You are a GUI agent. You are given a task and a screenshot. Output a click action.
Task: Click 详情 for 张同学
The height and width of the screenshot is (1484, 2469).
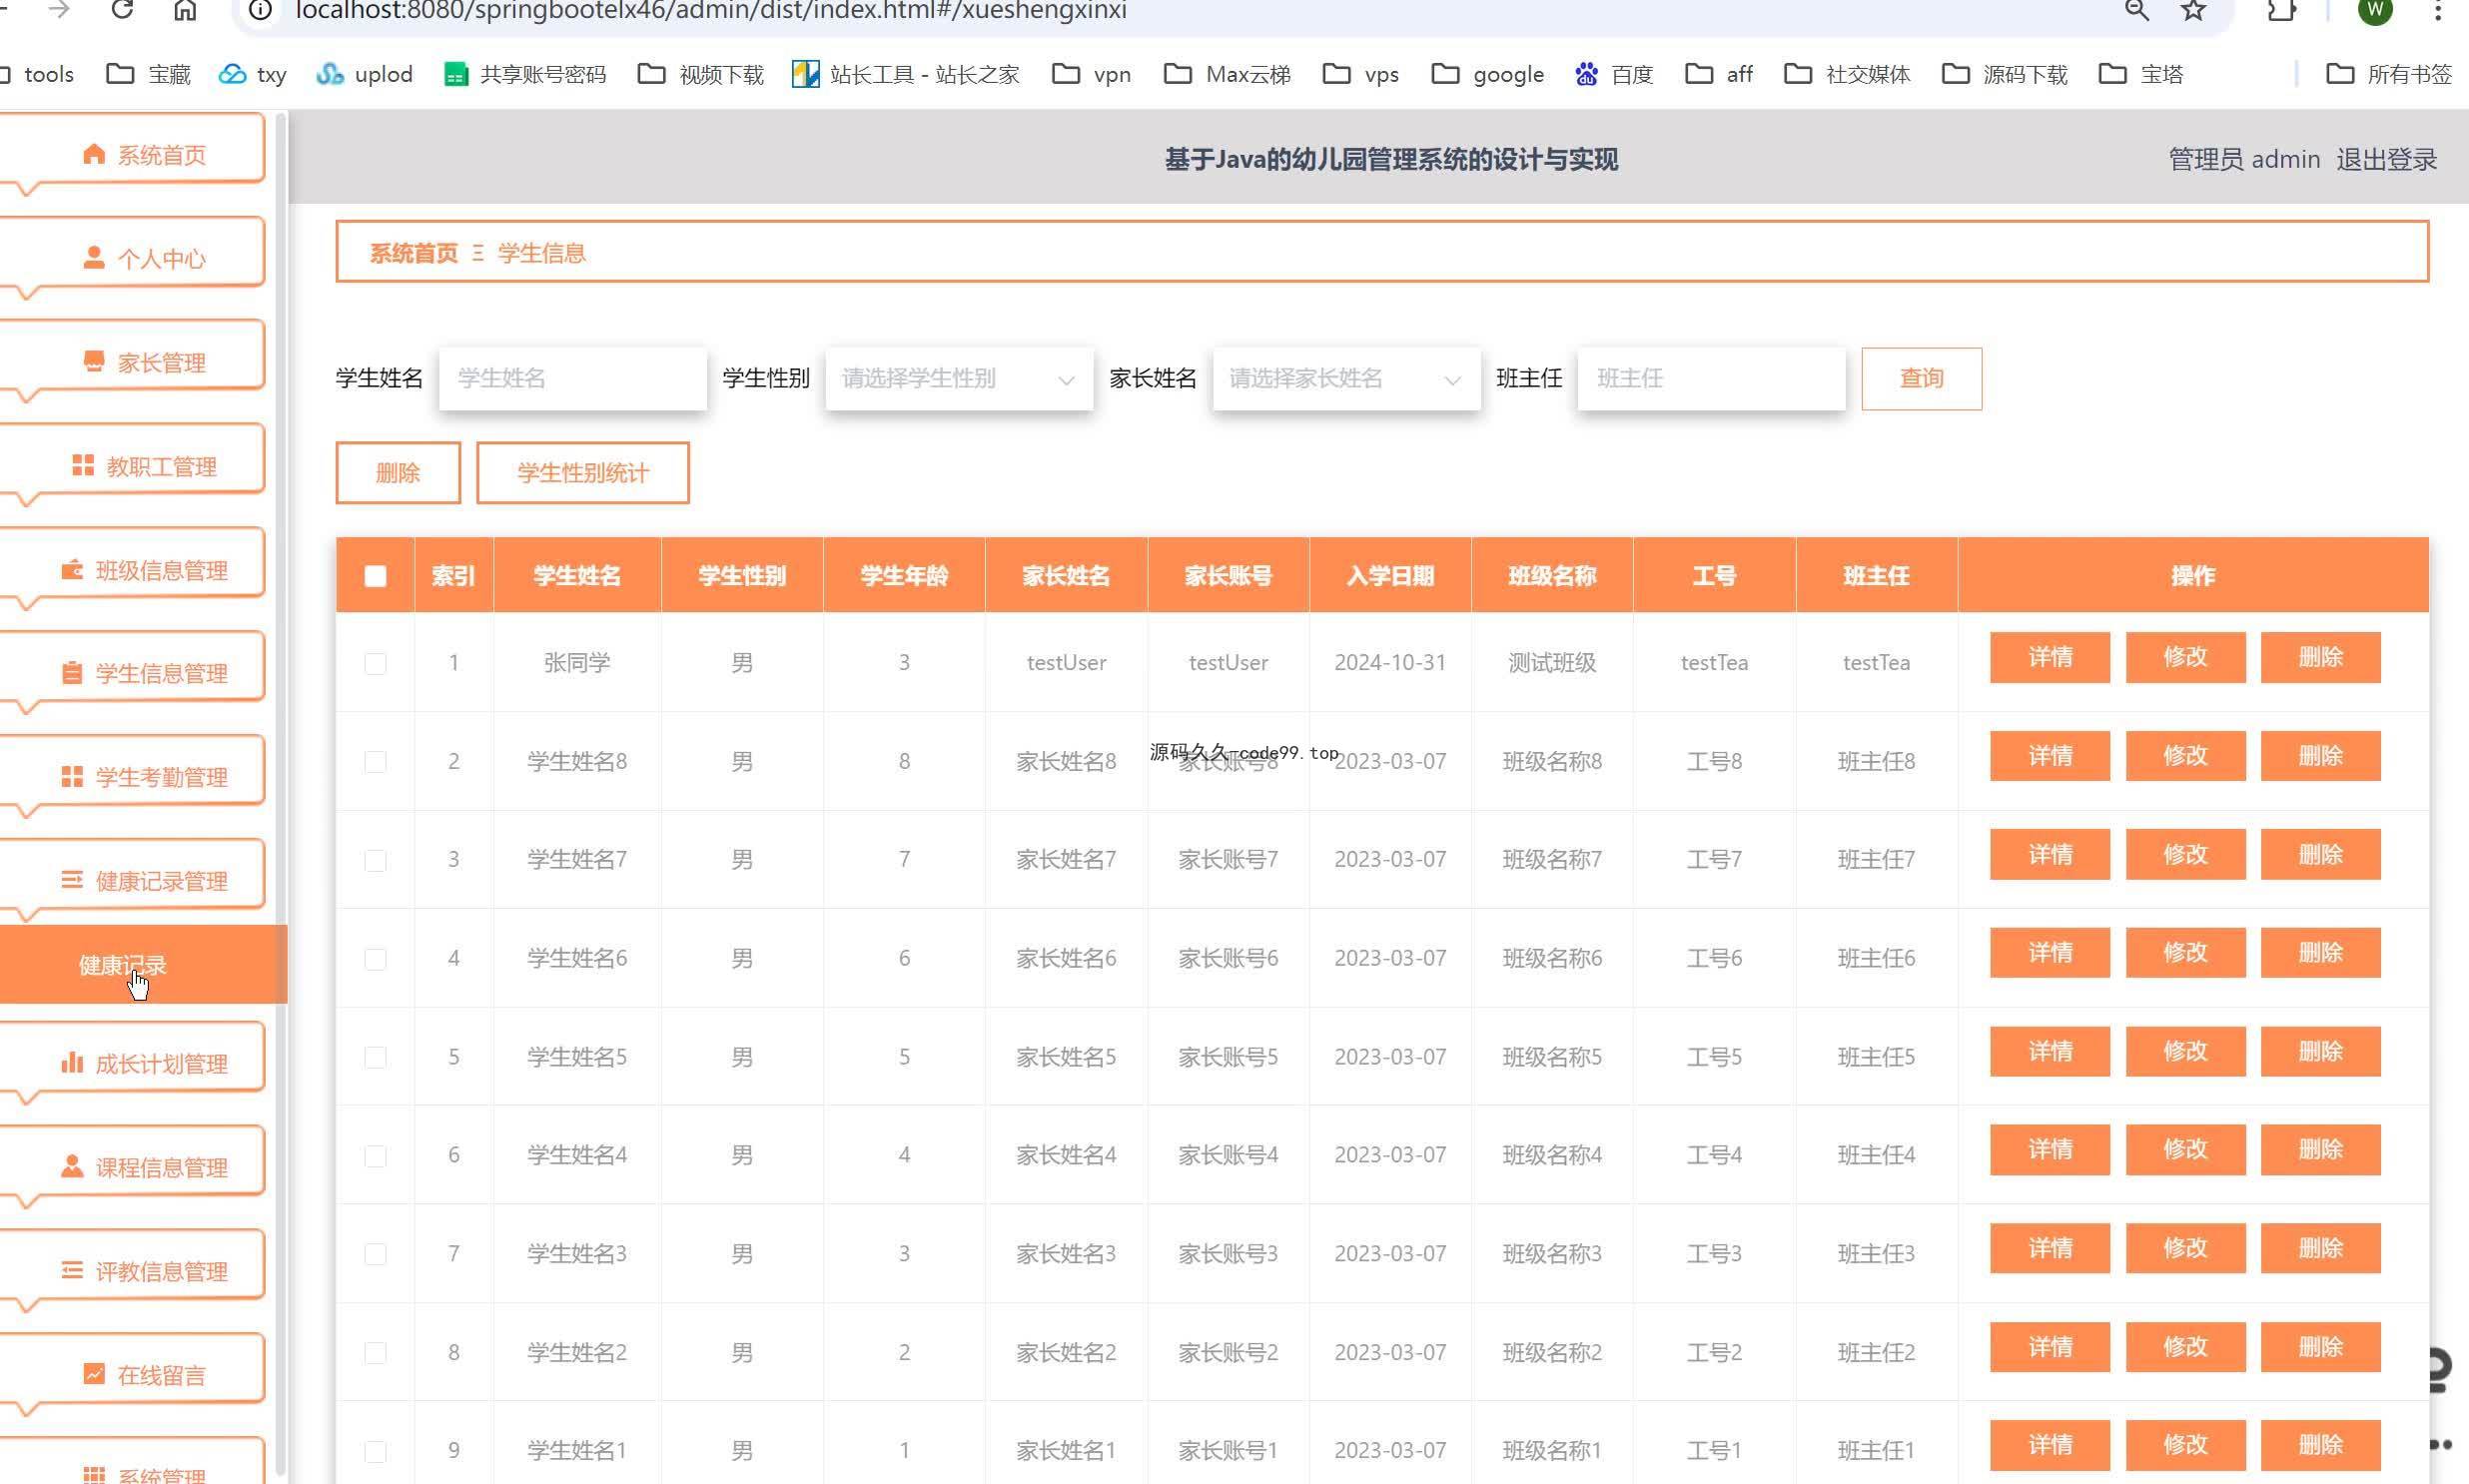coord(2049,657)
